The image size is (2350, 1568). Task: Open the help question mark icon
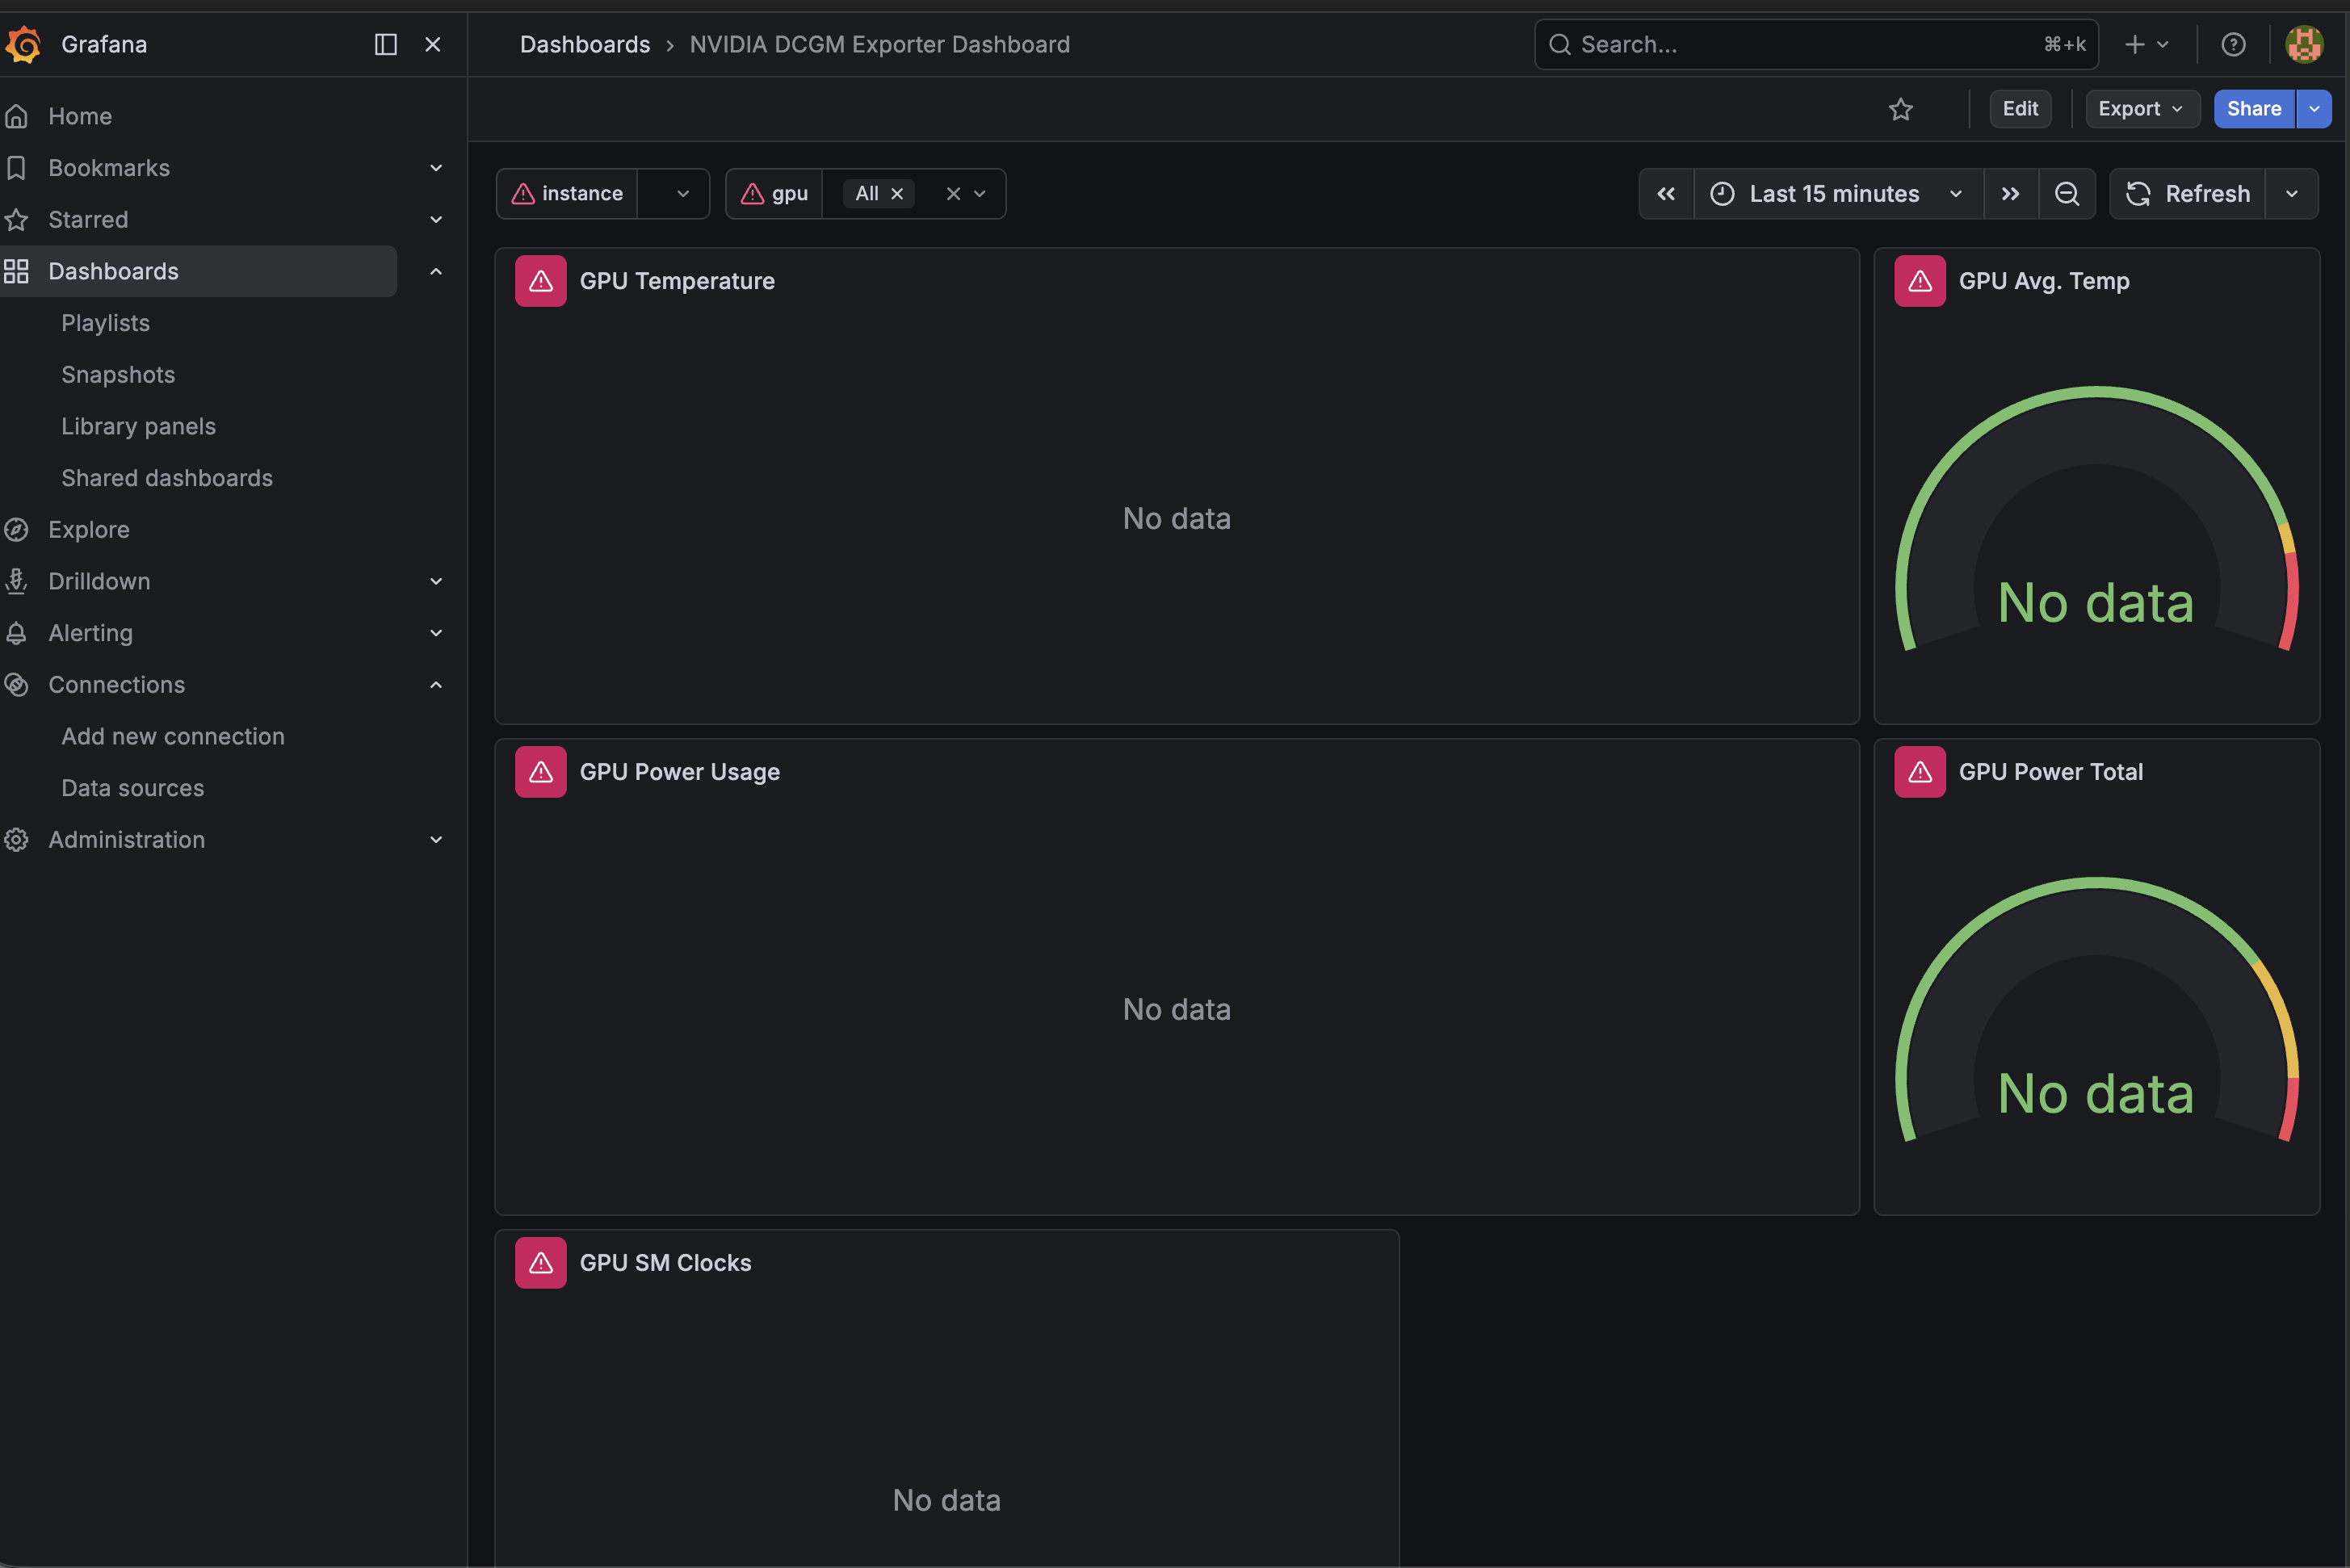[2233, 44]
